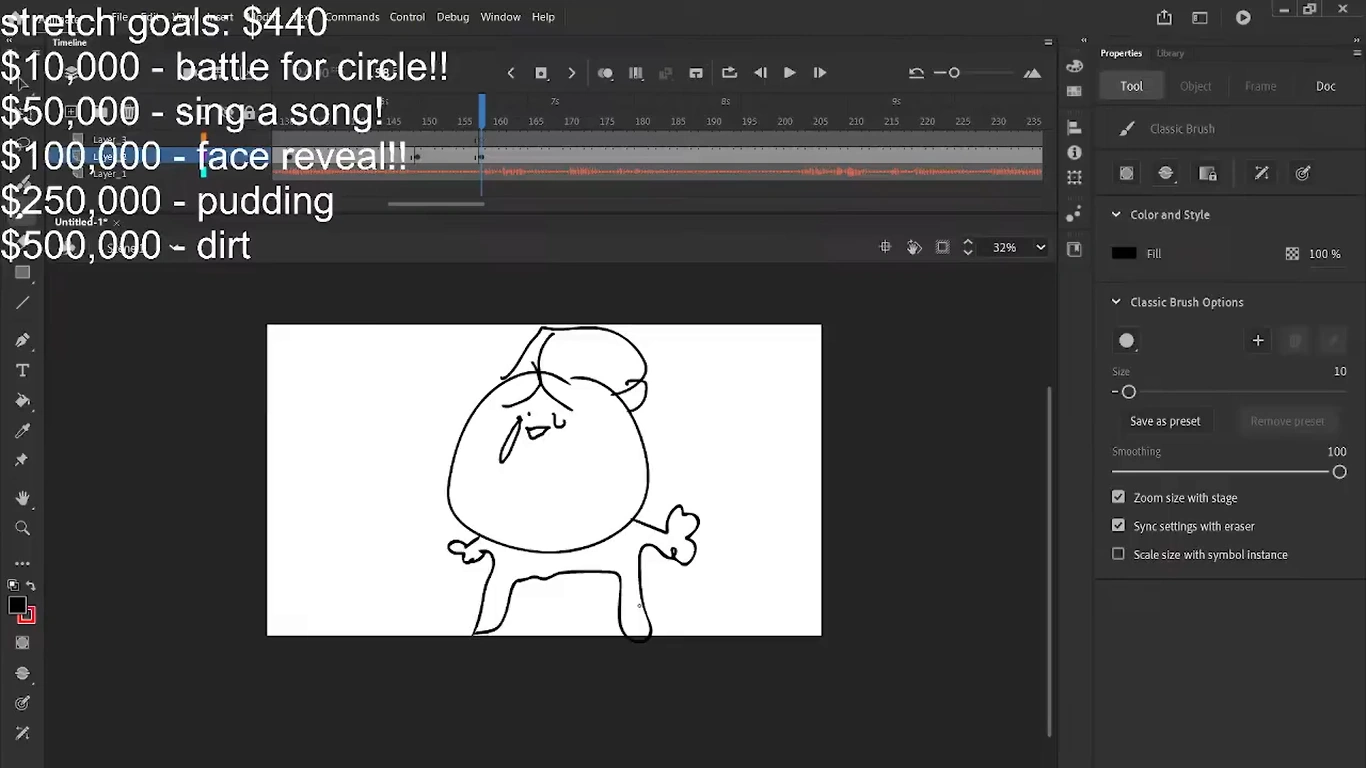Select the Eyedropper tool
The image size is (1366, 768).
click(x=22, y=430)
